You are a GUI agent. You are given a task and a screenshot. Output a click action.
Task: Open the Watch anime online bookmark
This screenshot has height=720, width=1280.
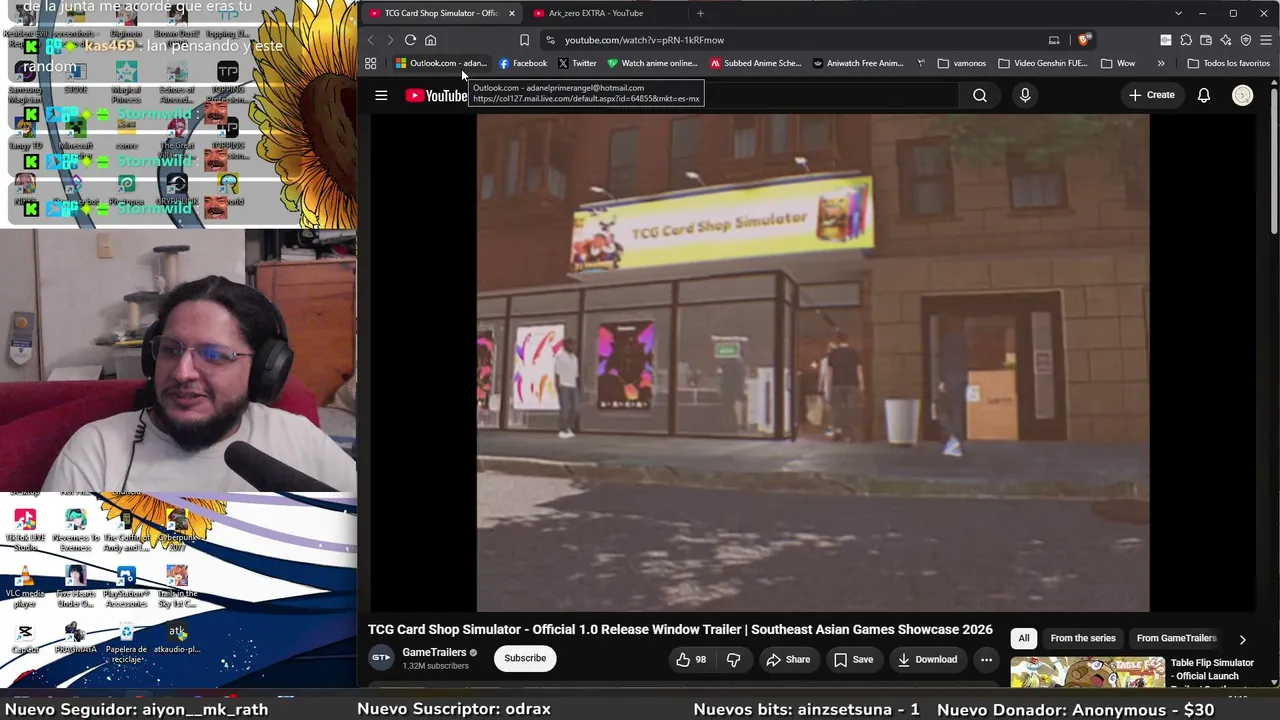(x=653, y=63)
